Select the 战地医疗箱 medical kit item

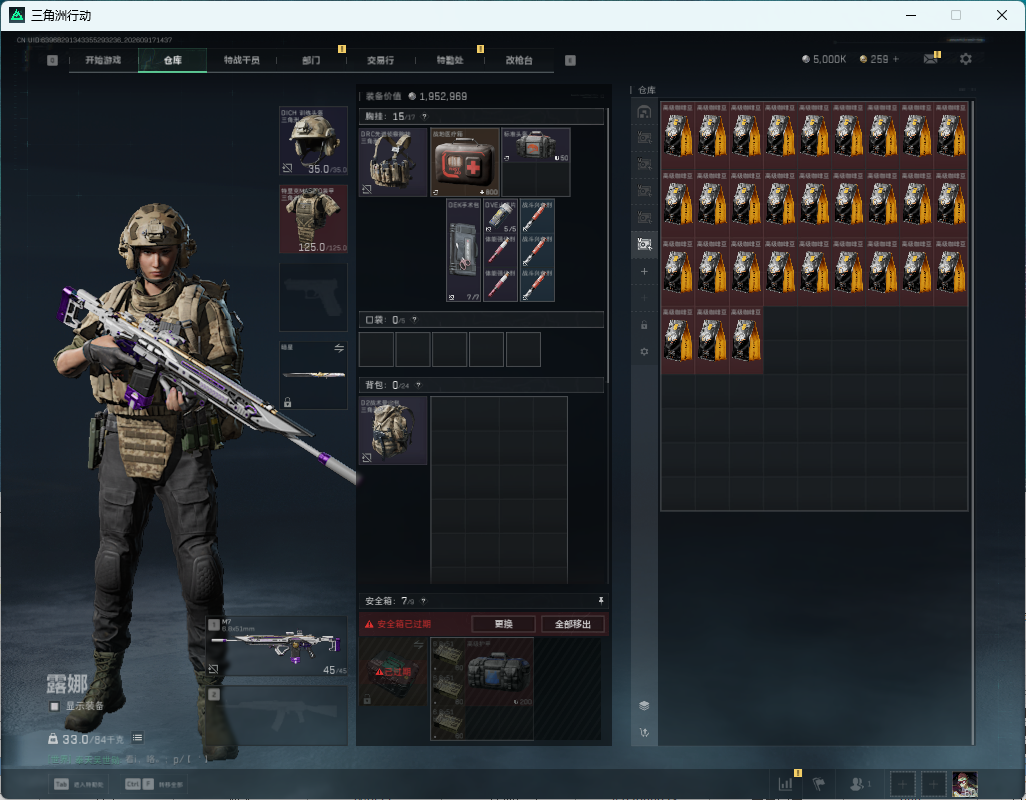(x=465, y=162)
